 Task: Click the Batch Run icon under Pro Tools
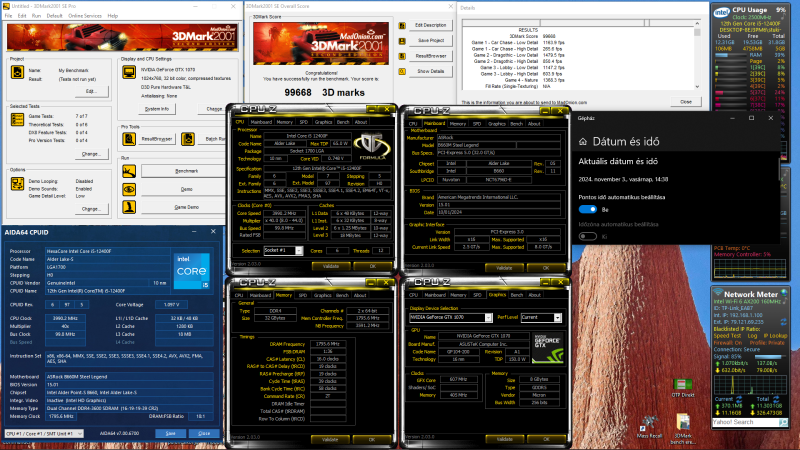tap(188, 138)
